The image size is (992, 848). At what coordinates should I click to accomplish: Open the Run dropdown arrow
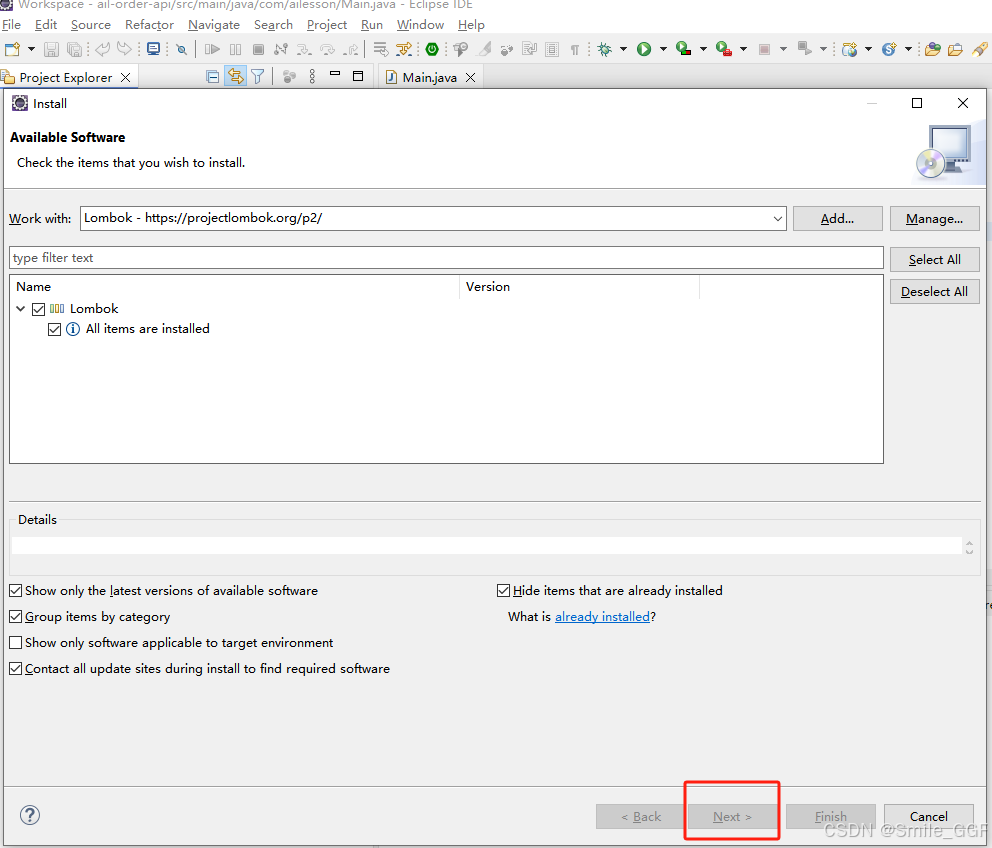pyautogui.click(x=663, y=49)
